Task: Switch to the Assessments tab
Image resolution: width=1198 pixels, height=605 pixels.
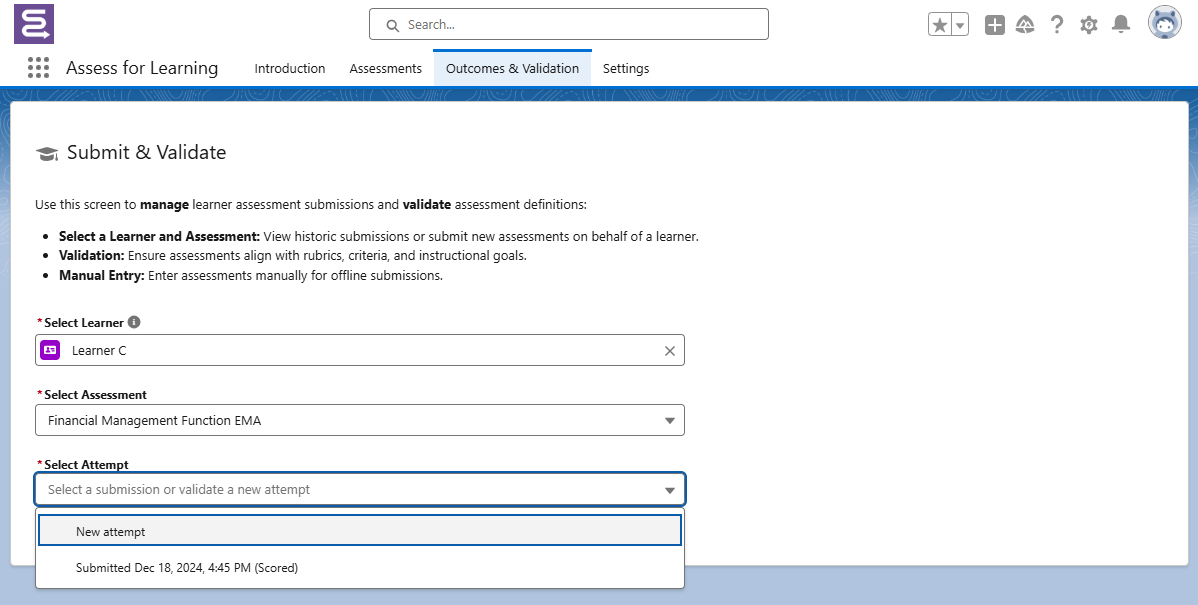Action: click(385, 69)
